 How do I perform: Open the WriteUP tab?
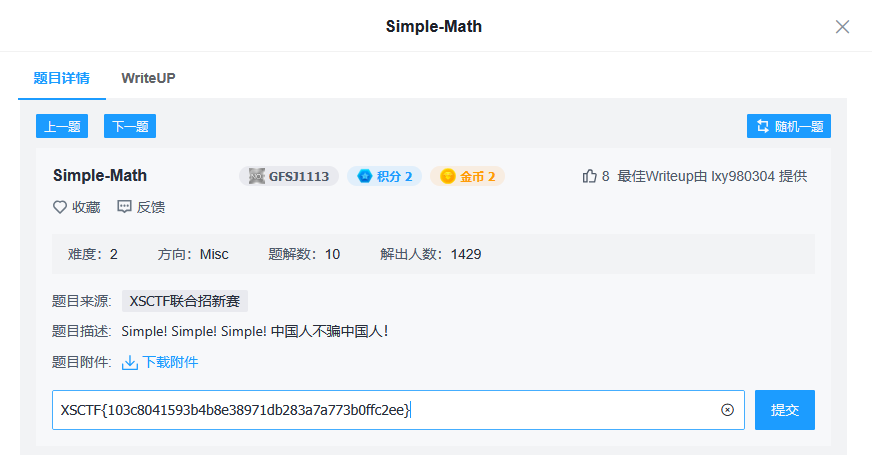click(148, 78)
